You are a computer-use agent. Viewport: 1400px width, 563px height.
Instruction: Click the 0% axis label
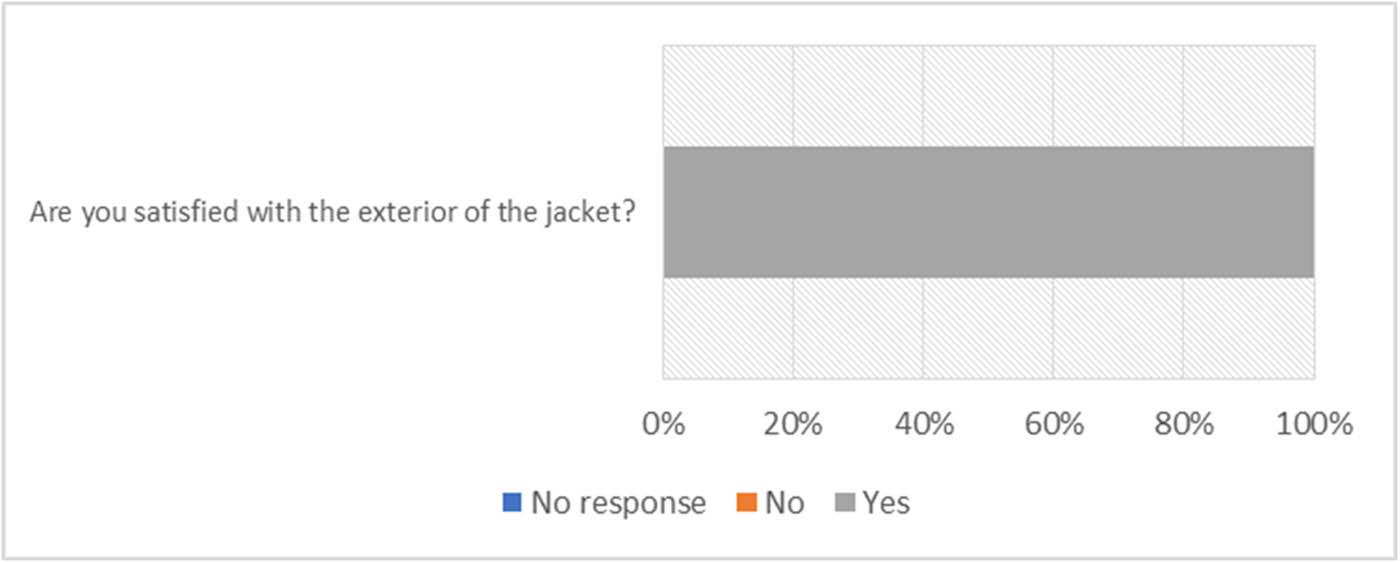663,424
